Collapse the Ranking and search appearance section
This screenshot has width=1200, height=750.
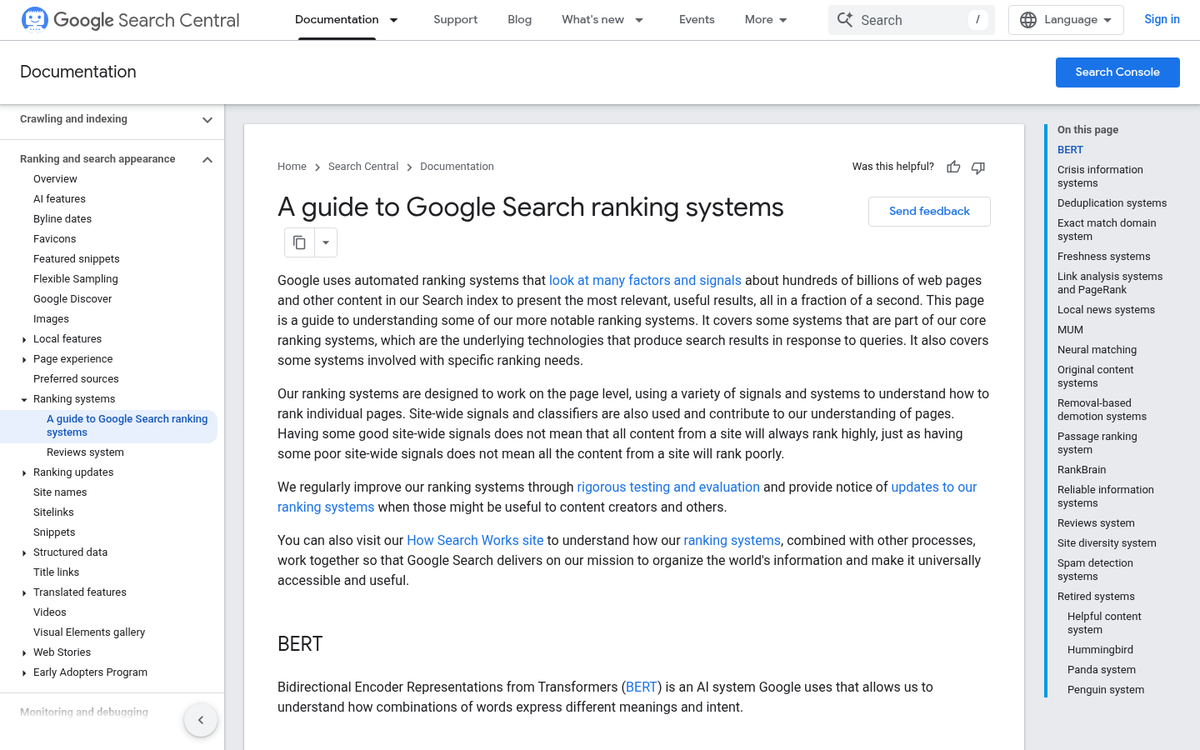[x=207, y=158]
